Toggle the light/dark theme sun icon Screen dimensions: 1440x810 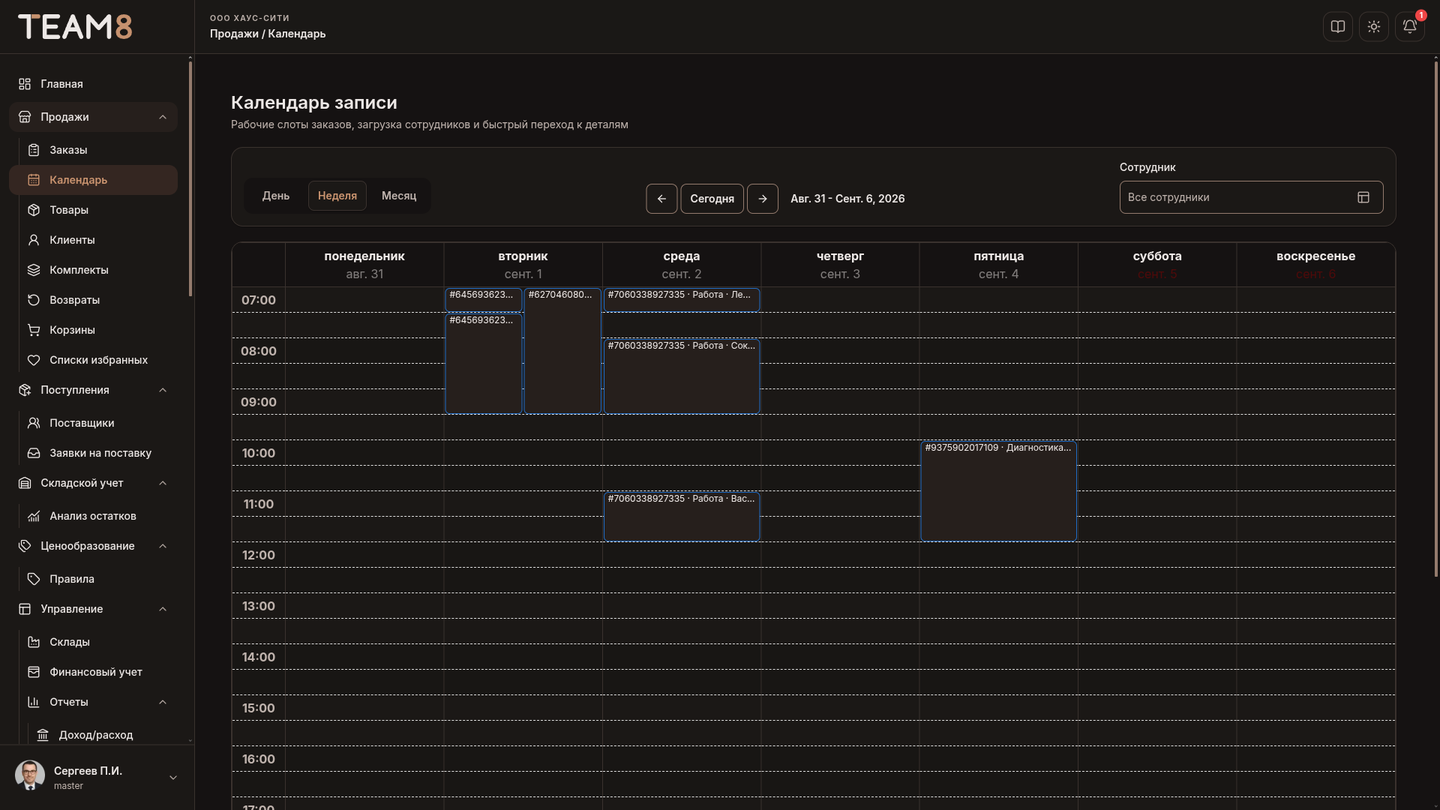[x=1374, y=27]
